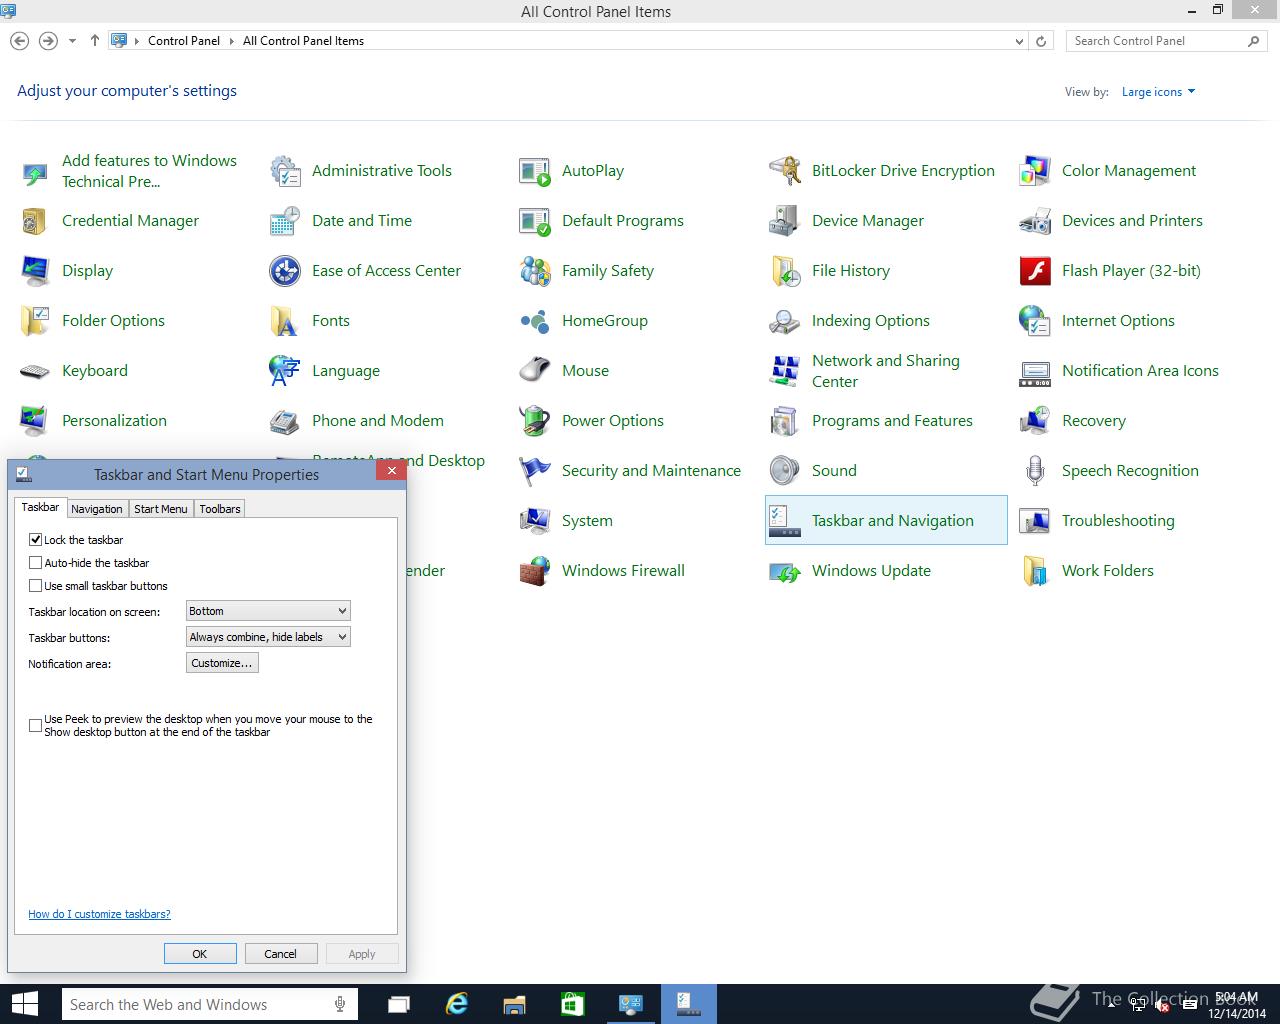This screenshot has height=1024, width=1280.
Task: Enable Use Peek to preview desktop
Action: [x=36, y=725]
